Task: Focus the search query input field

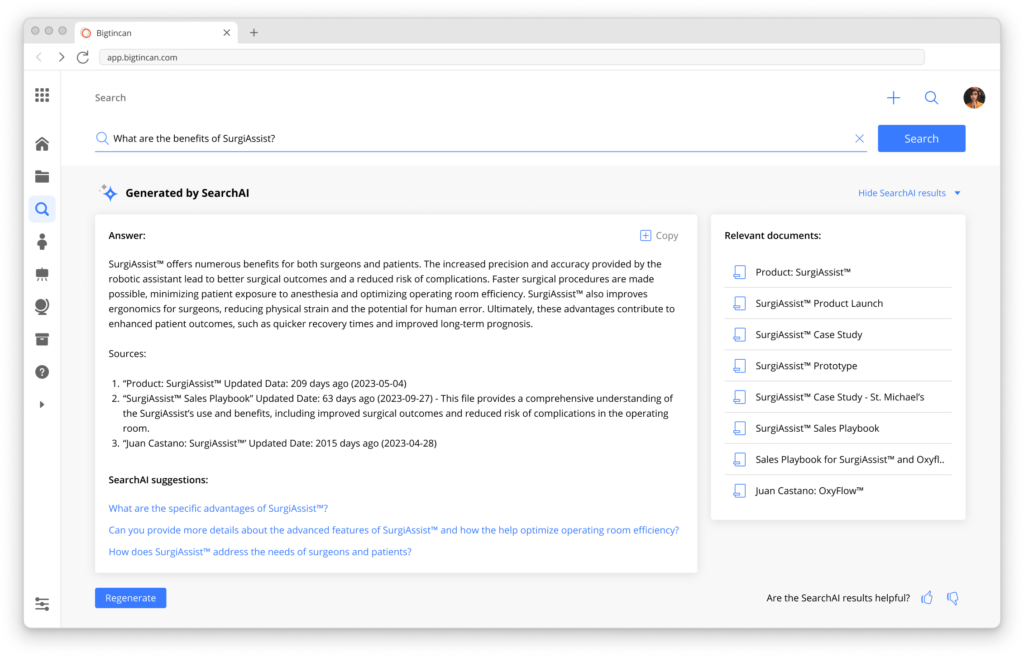Action: click(480, 138)
